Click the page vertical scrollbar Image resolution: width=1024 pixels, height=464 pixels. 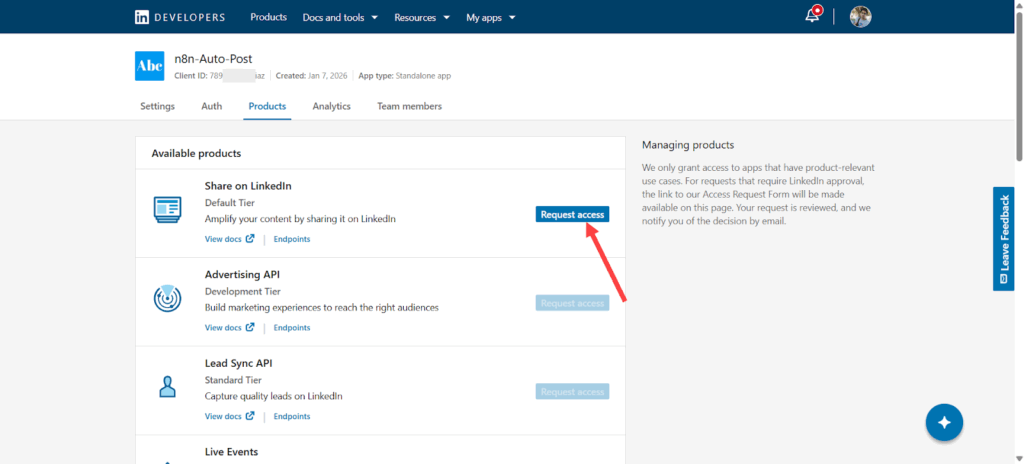[1018, 90]
